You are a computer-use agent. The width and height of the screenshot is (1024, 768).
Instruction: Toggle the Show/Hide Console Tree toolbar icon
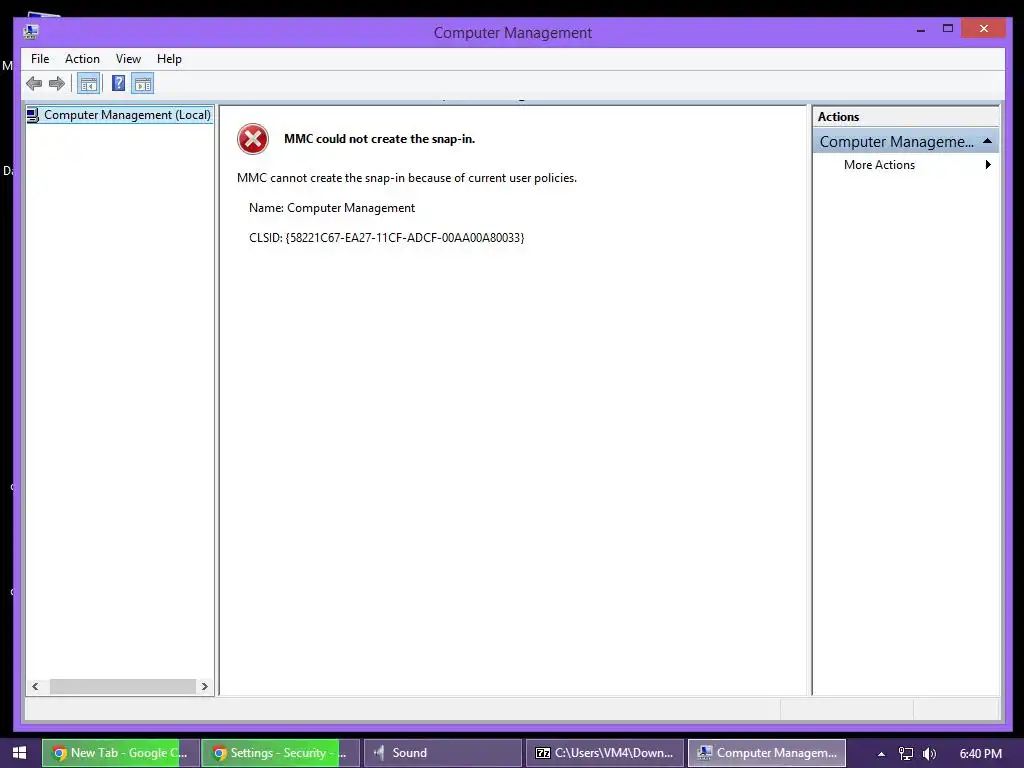(89, 84)
